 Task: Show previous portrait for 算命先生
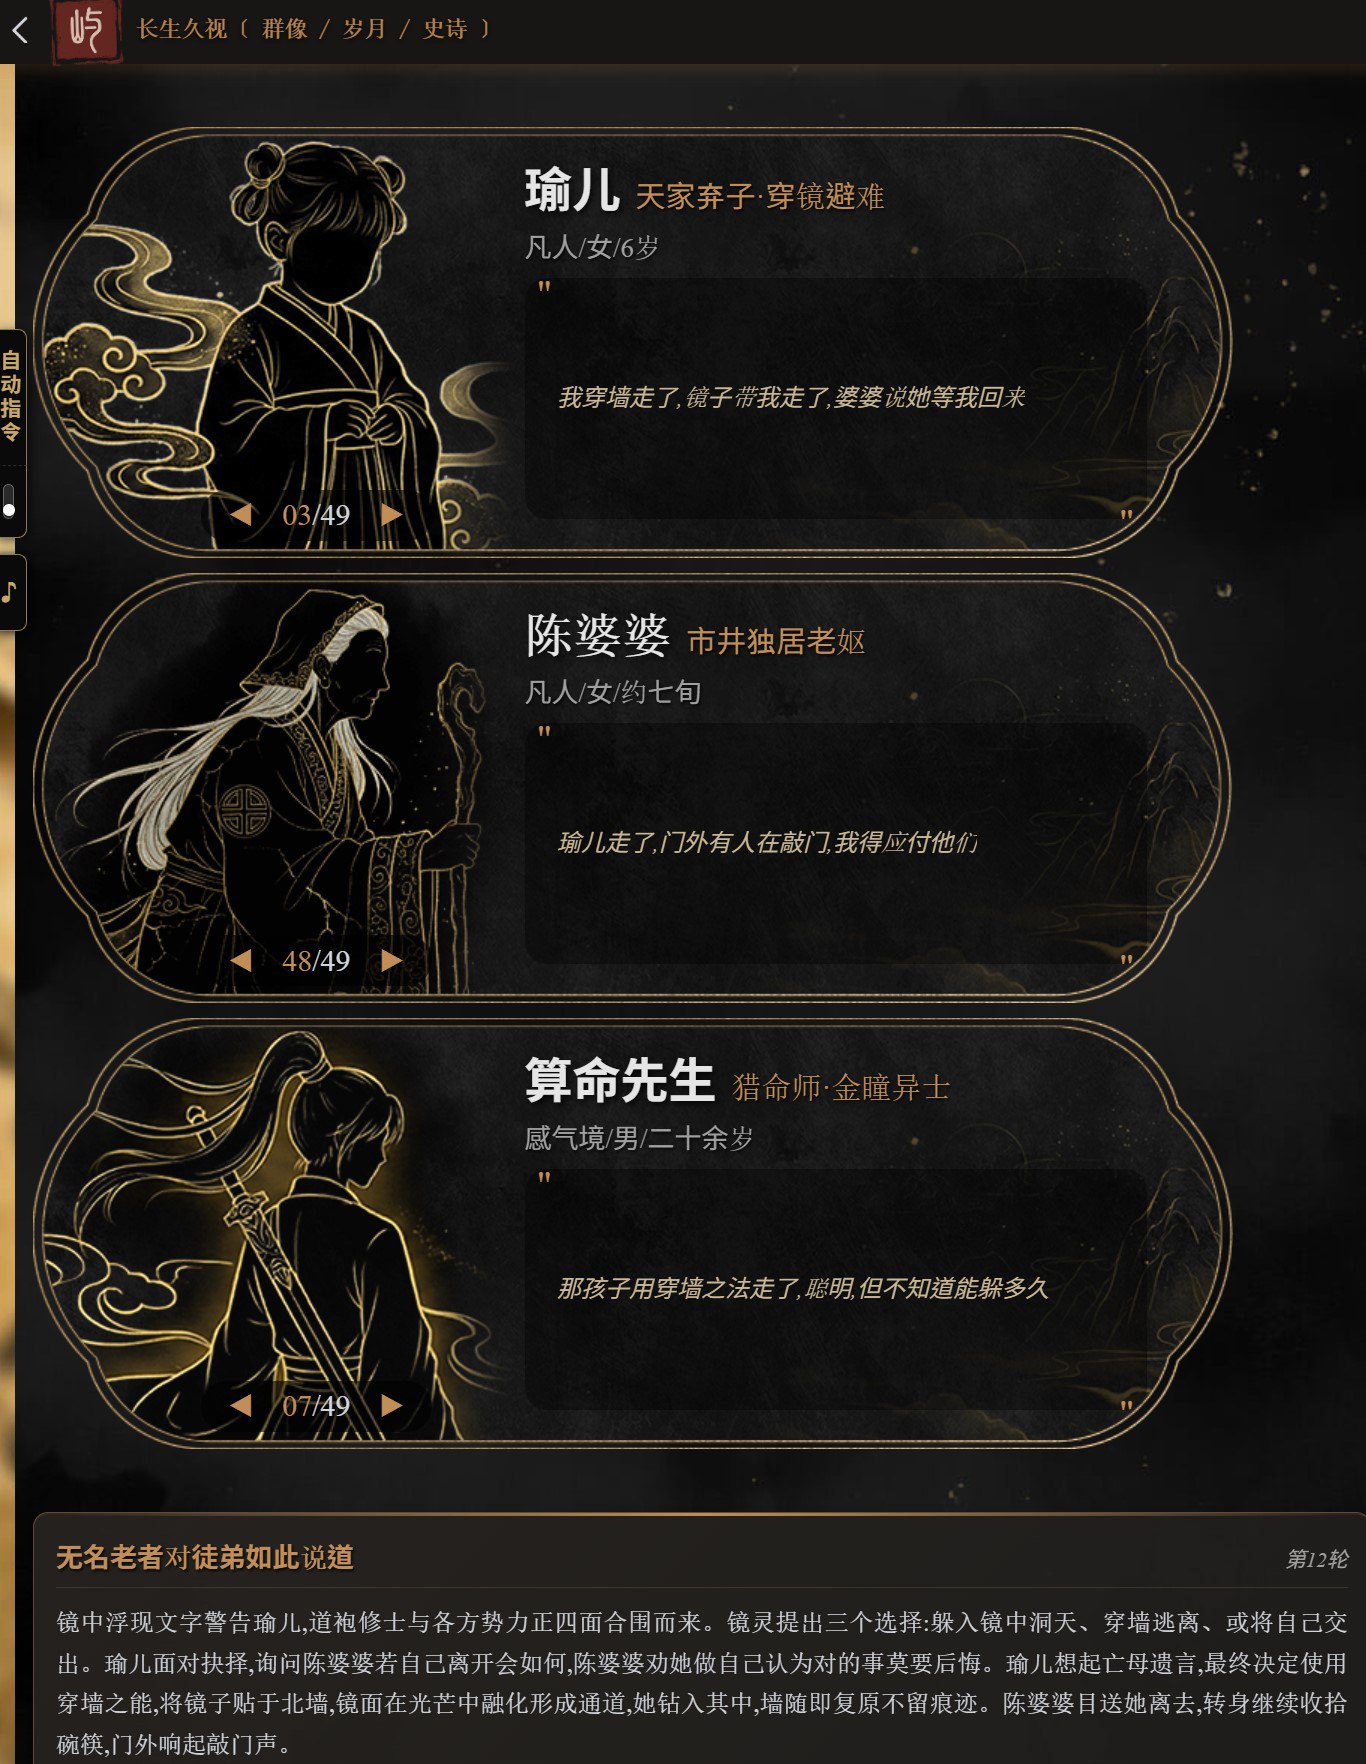click(240, 1406)
